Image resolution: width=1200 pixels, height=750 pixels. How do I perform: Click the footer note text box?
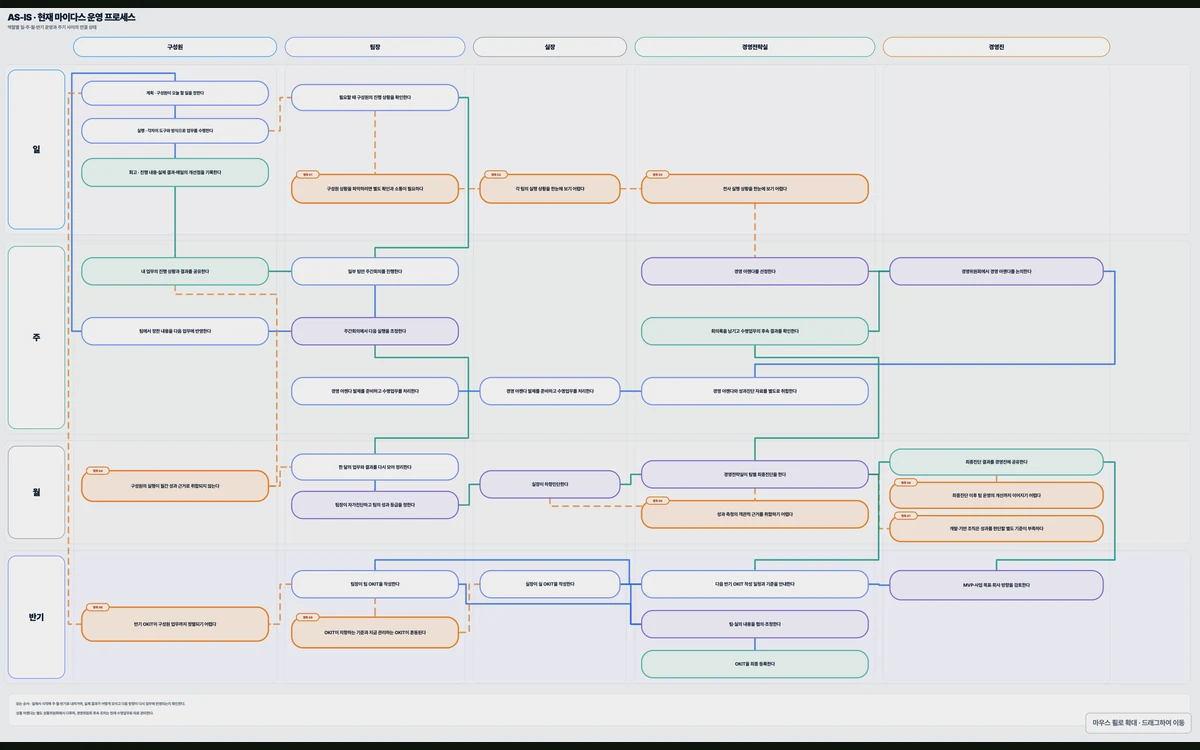600,708
